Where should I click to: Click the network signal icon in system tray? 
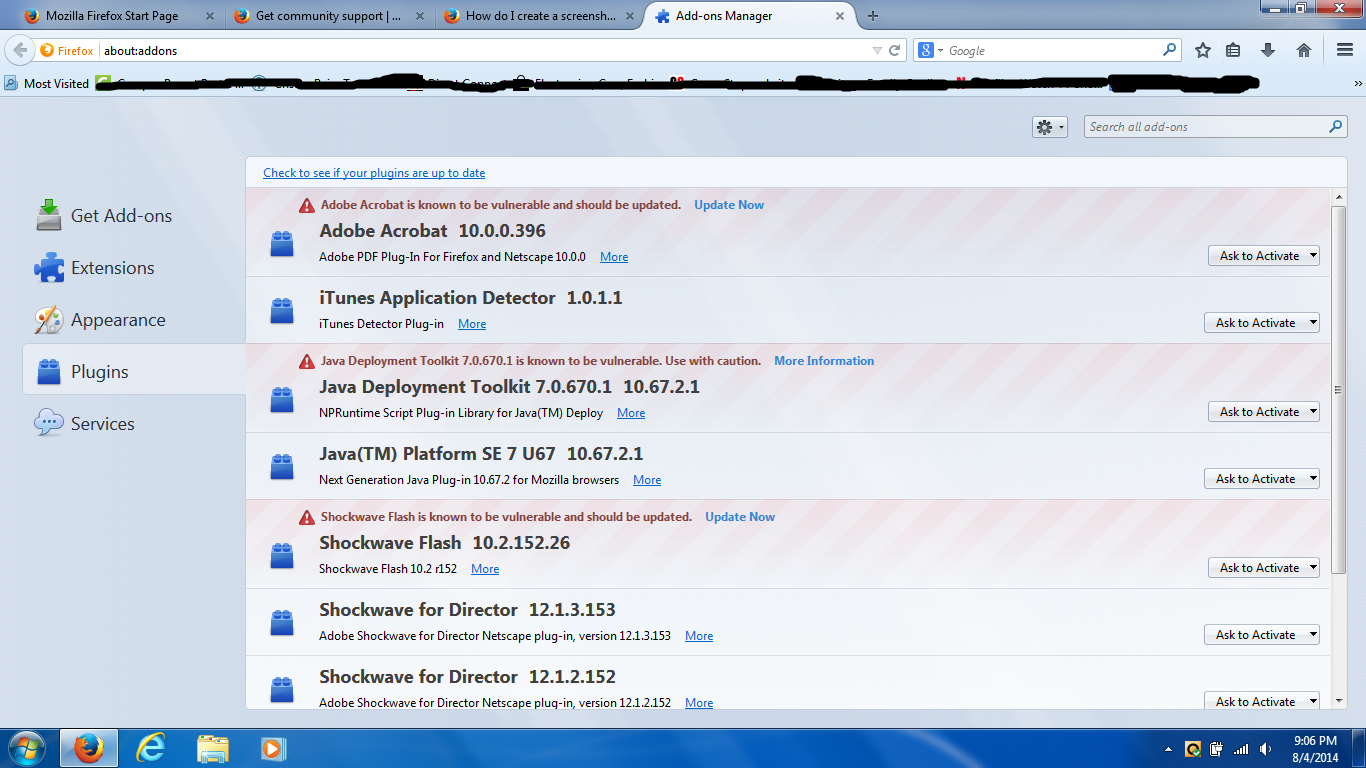pos(1241,749)
